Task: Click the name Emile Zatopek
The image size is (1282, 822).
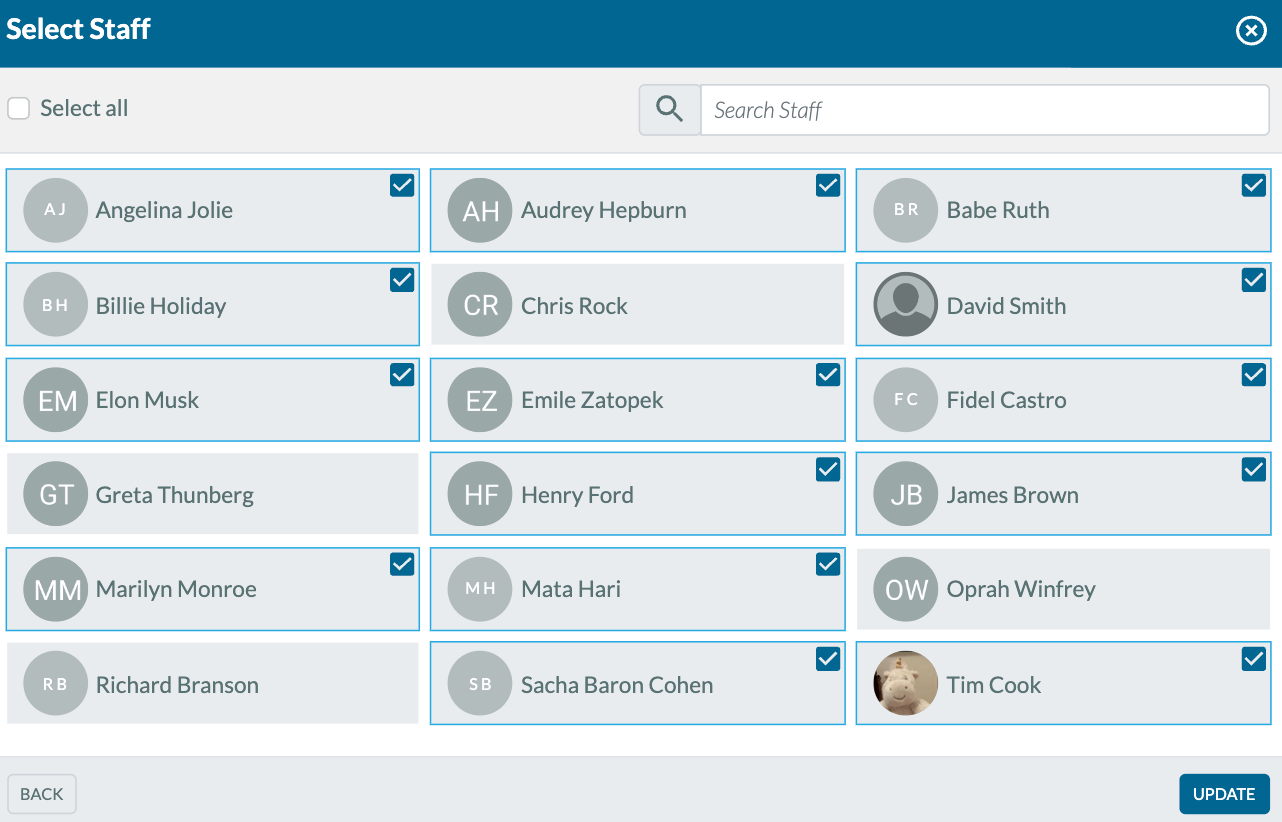Action: click(592, 401)
